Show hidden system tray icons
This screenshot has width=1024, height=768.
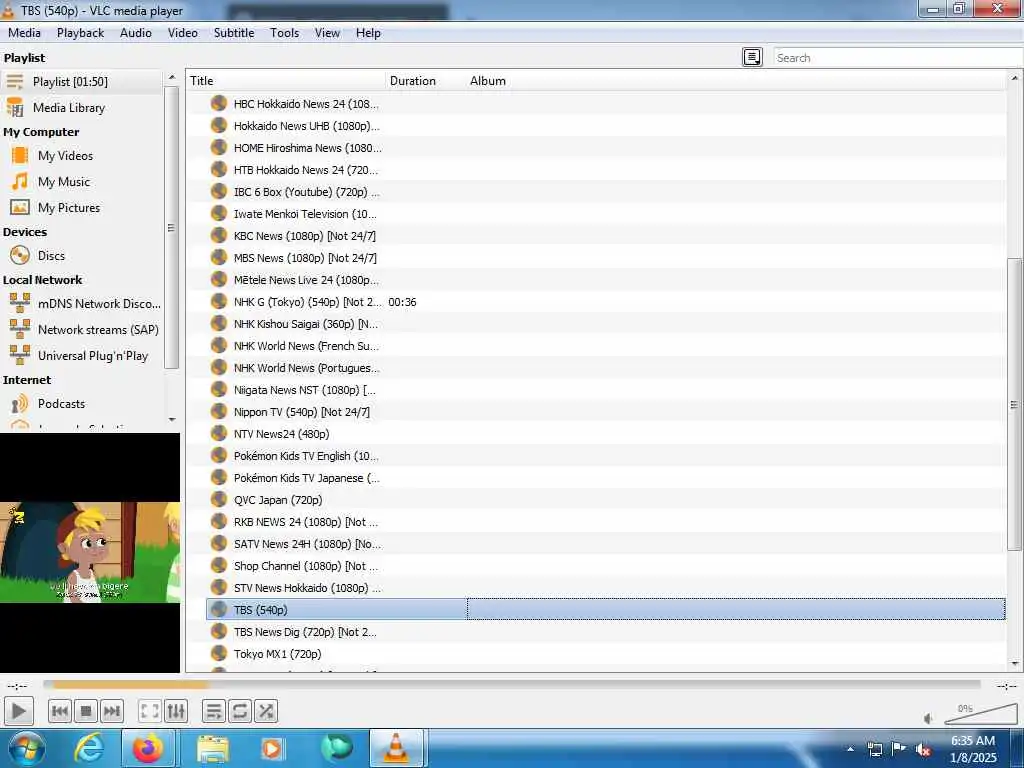pos(850,749)
